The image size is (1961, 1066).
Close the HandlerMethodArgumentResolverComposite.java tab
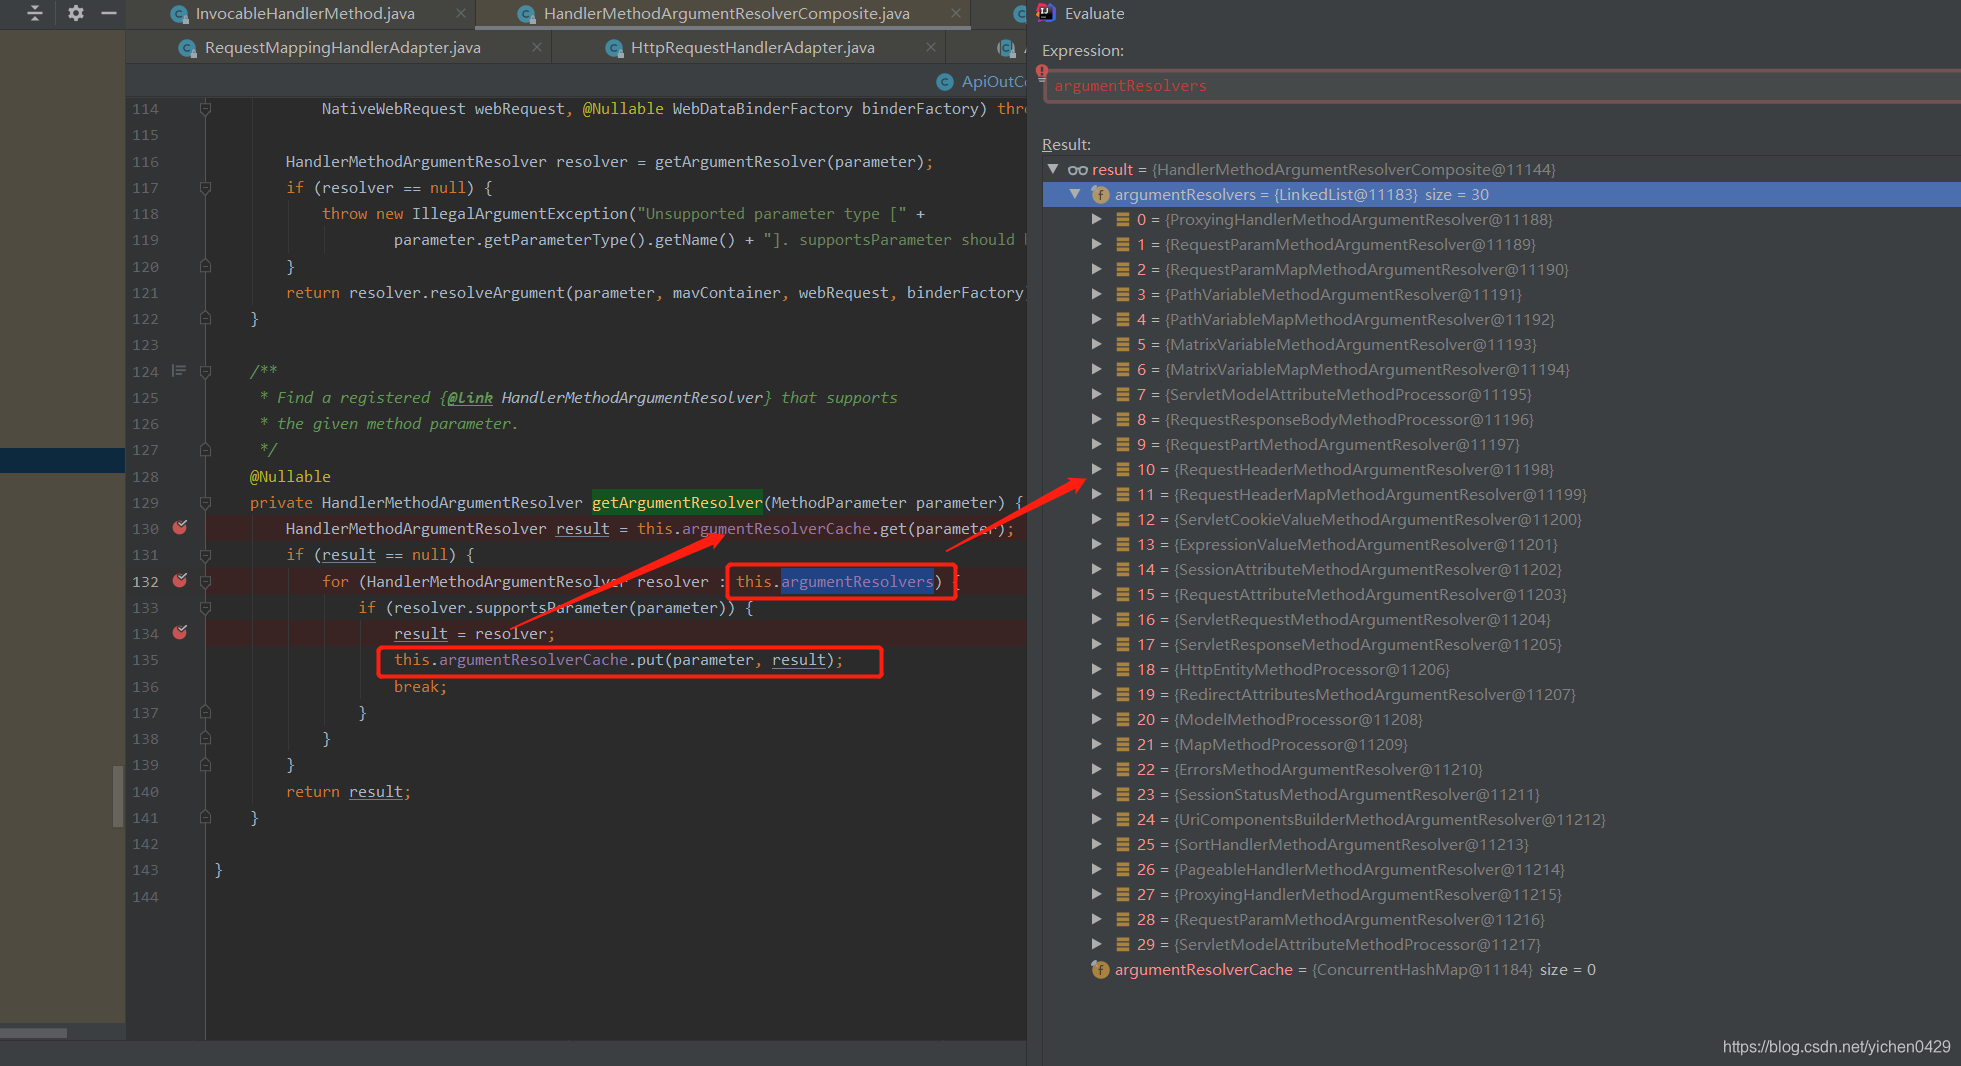[x=956, y=13]
